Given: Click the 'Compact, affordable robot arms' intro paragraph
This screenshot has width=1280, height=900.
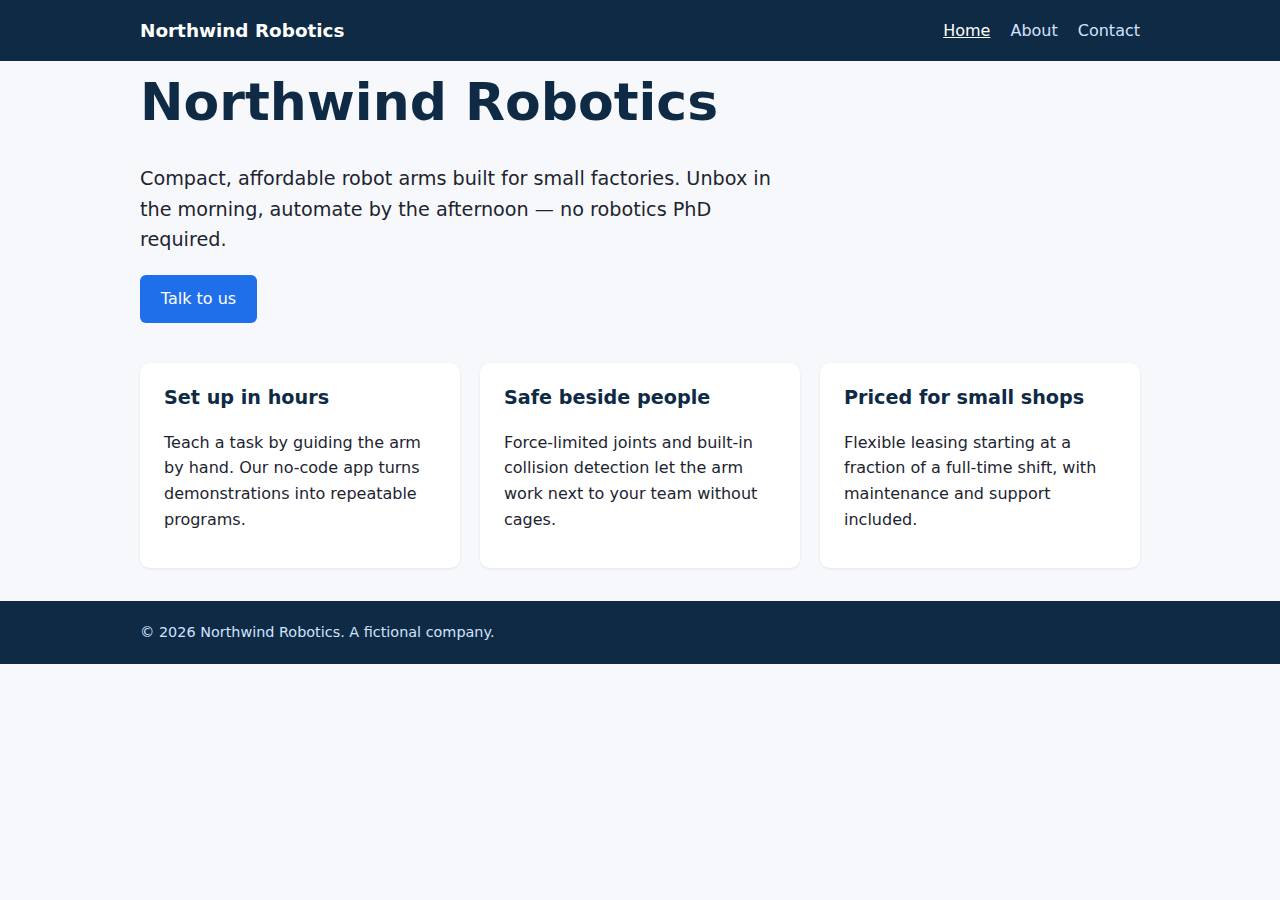Looking at the screenshot, I should point(455,209).
